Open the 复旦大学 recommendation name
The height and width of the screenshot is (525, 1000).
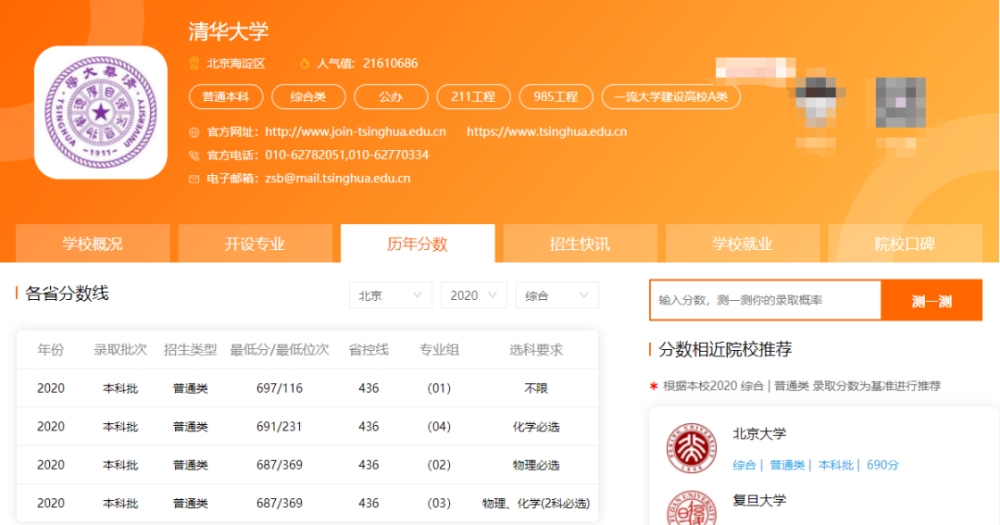pyautogui.click(x=759, y=500)
